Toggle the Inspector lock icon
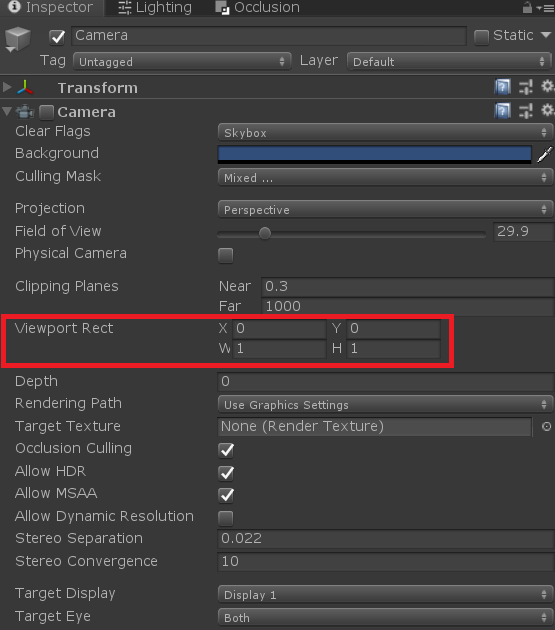 527,7
